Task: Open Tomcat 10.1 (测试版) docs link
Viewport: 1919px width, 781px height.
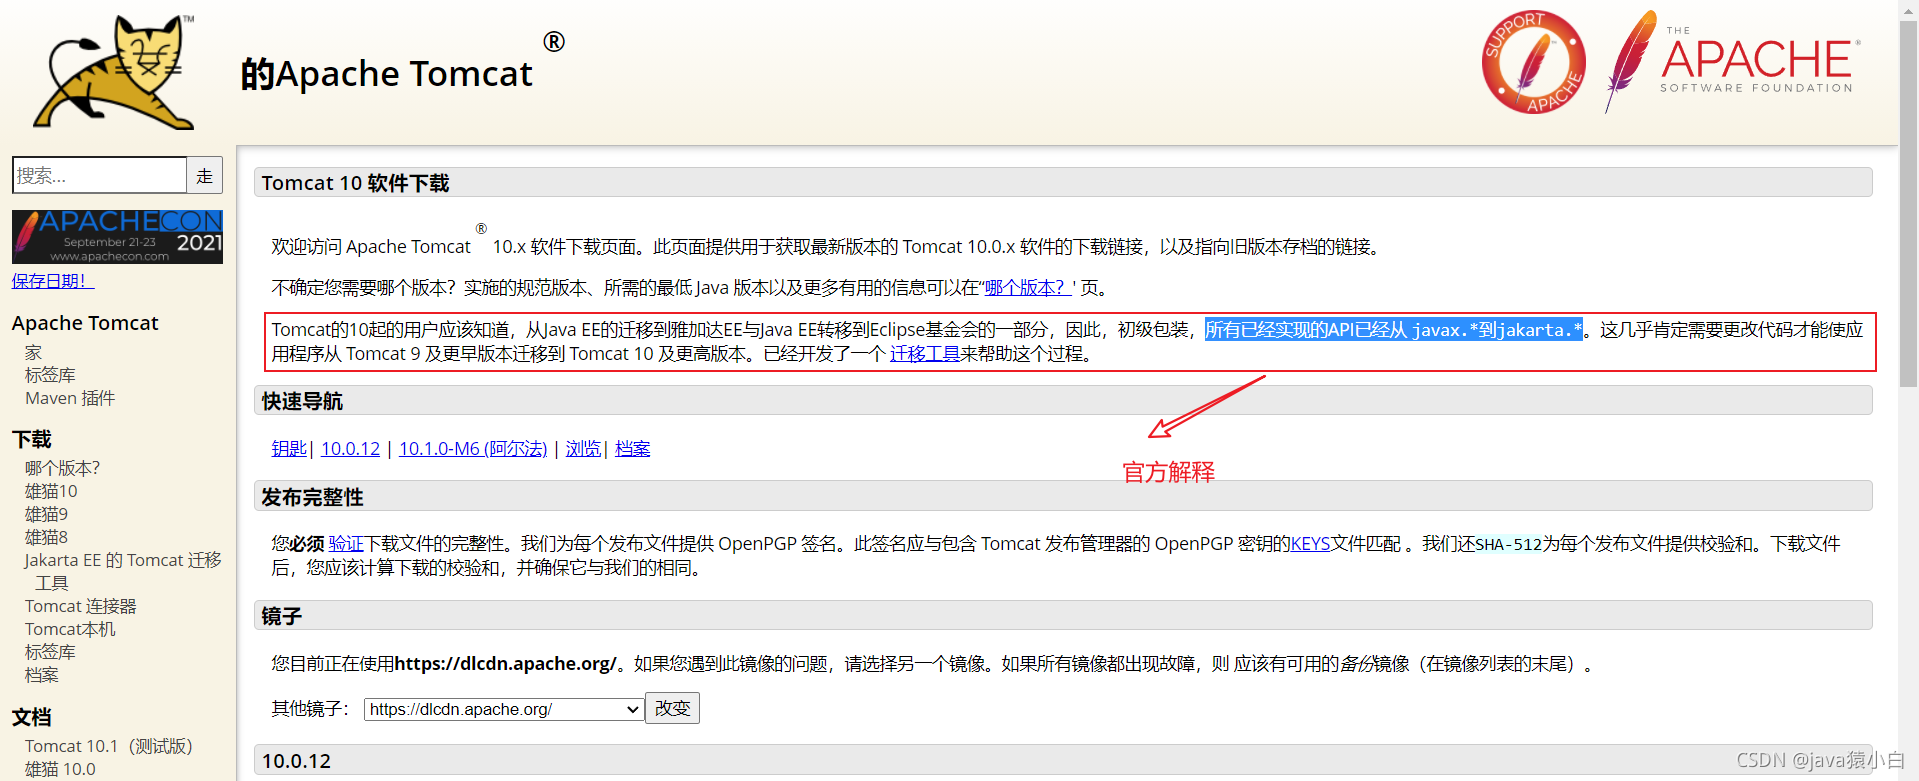Action: pyautogui.click(x=109, y=746)
